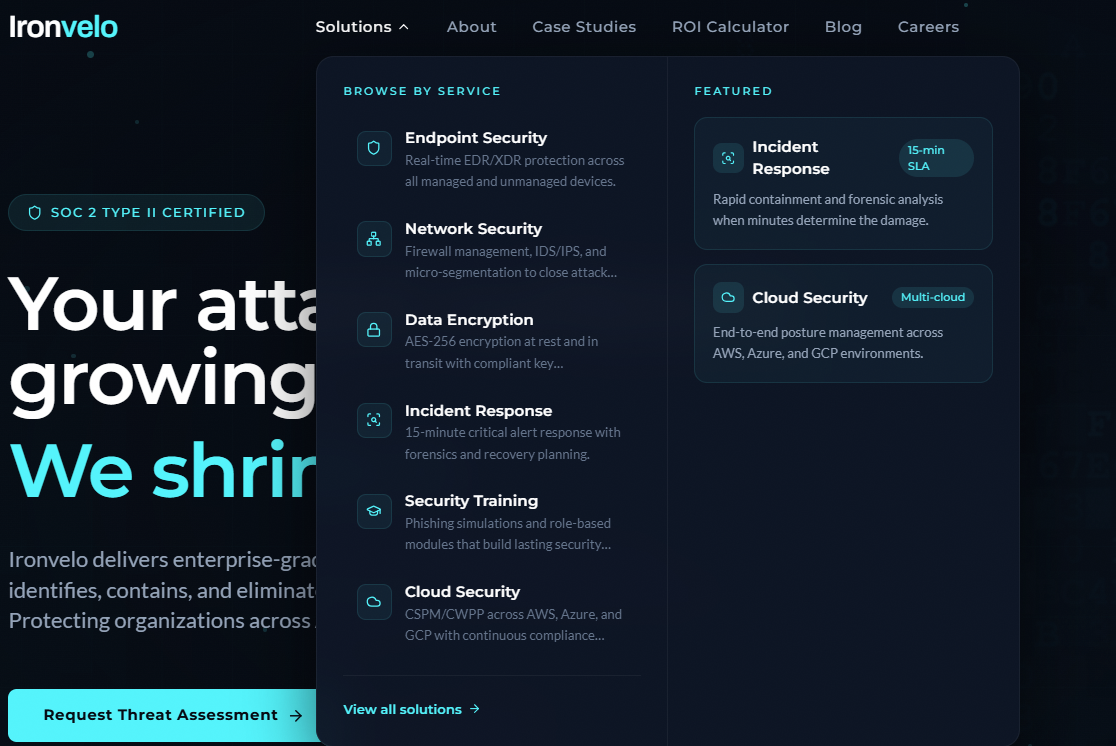
Task: Go to Case Studies
Action: click(x=584, y=27)
